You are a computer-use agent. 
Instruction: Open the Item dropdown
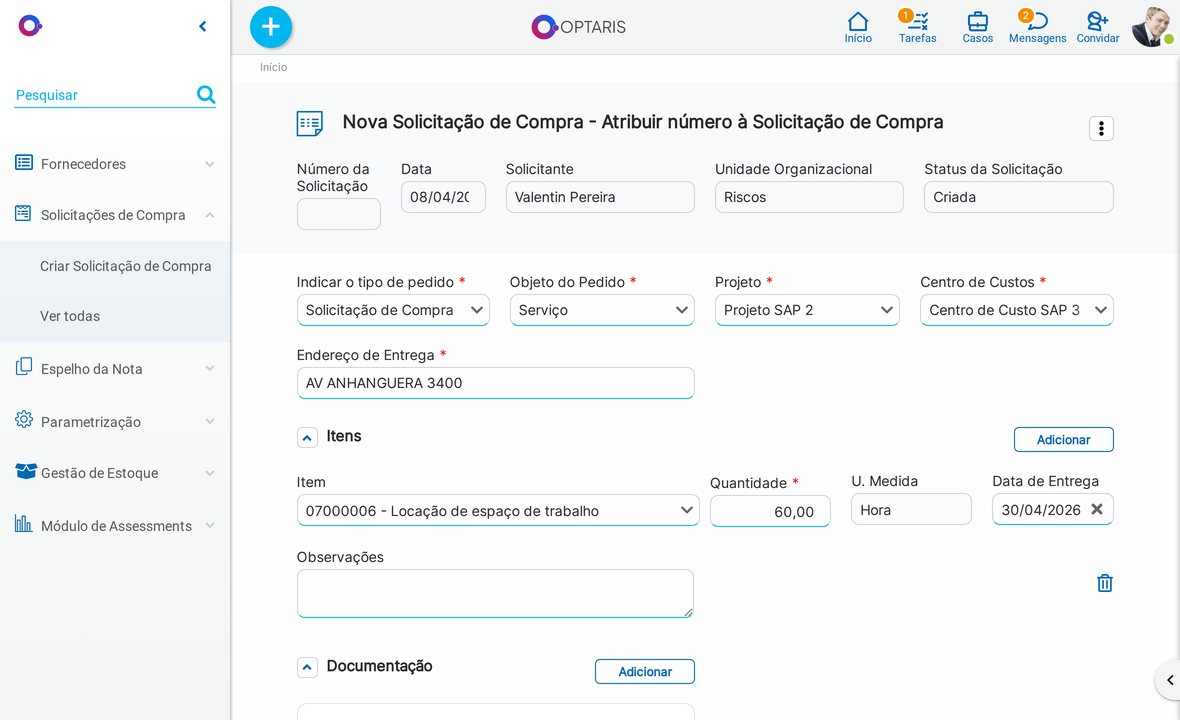[x=498, y=510]
